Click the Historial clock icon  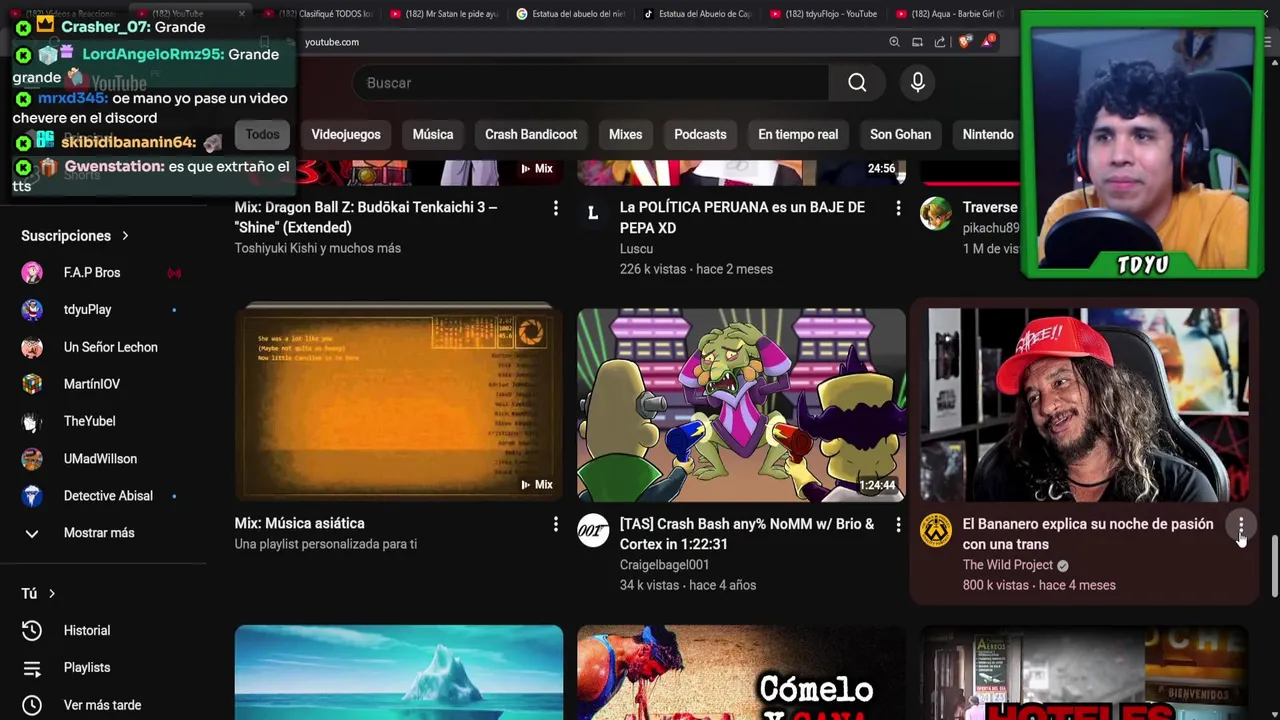tap(32, 630)
